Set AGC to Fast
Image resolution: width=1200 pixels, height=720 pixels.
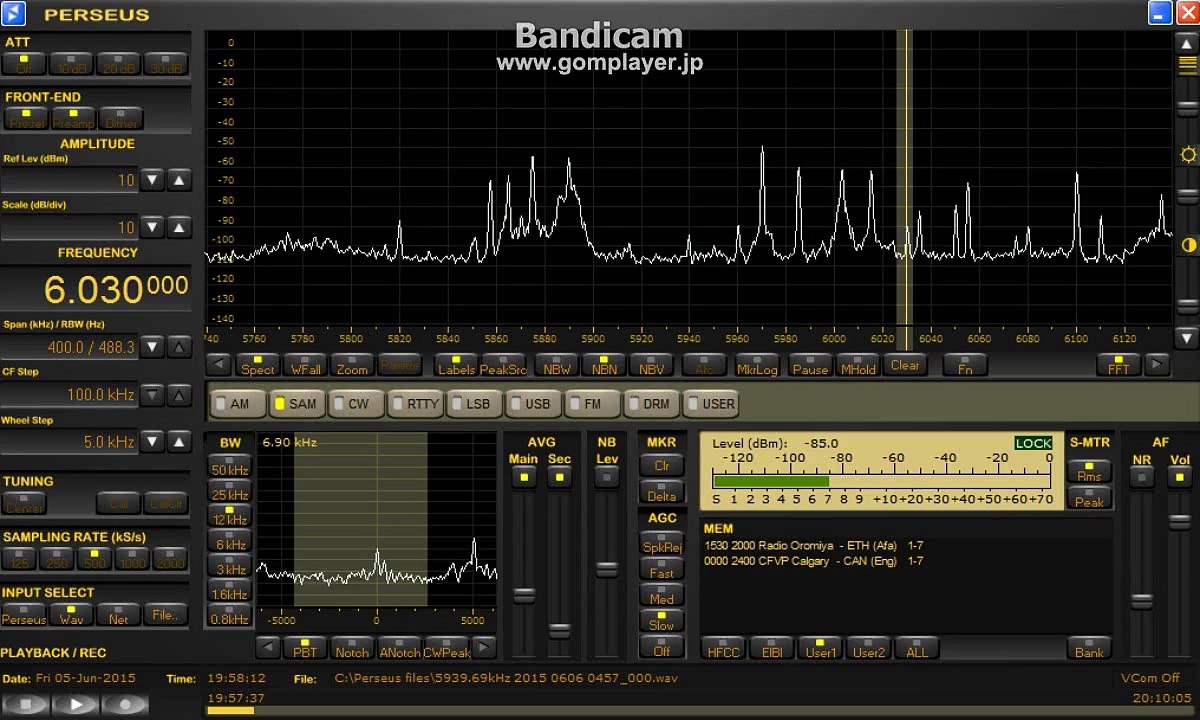point(662,569)
